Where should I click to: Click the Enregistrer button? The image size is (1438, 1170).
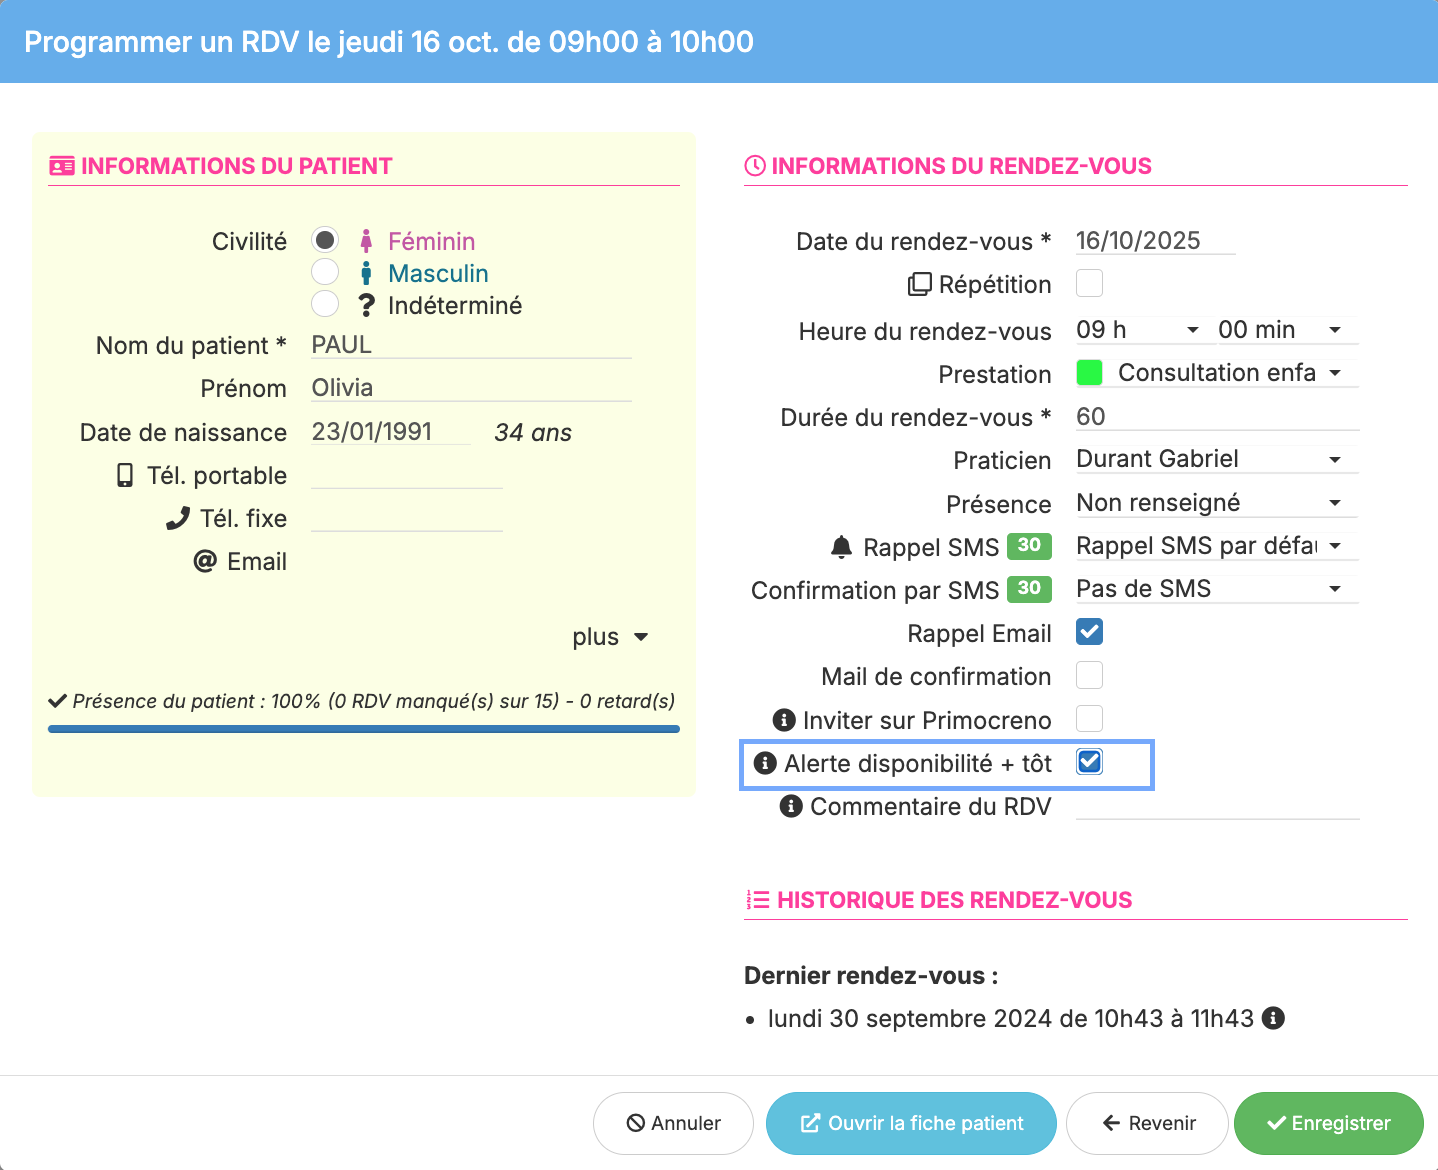(1328, 1123)
